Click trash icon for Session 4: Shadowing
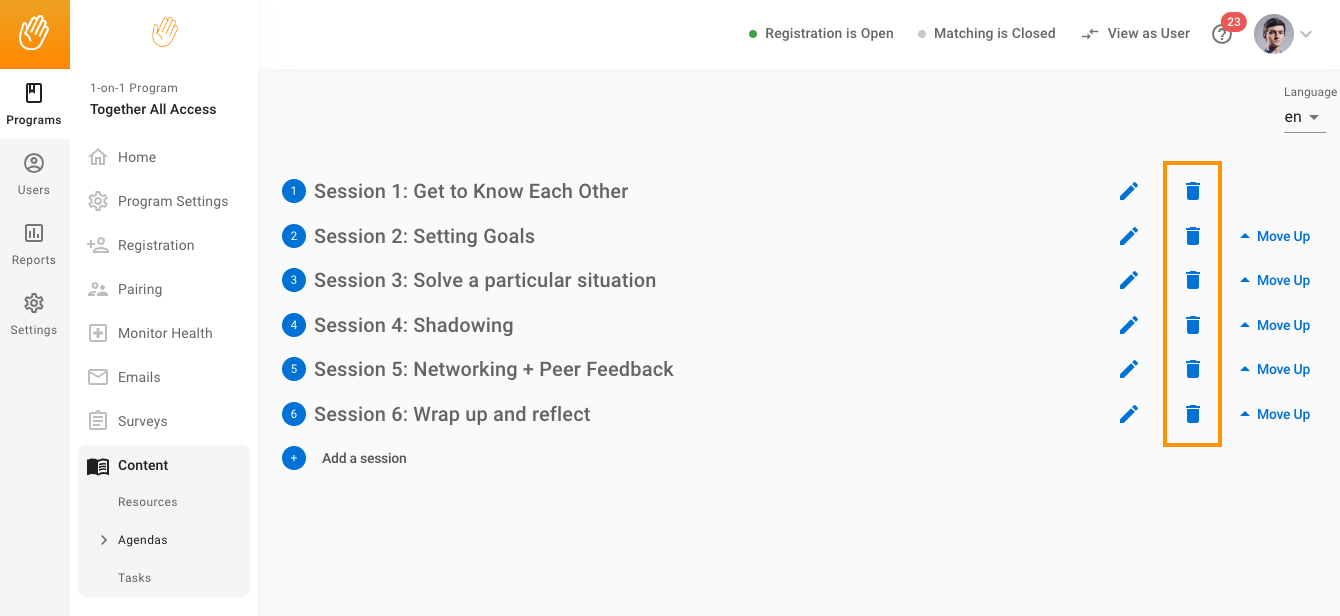 [x=1192, y=325]
